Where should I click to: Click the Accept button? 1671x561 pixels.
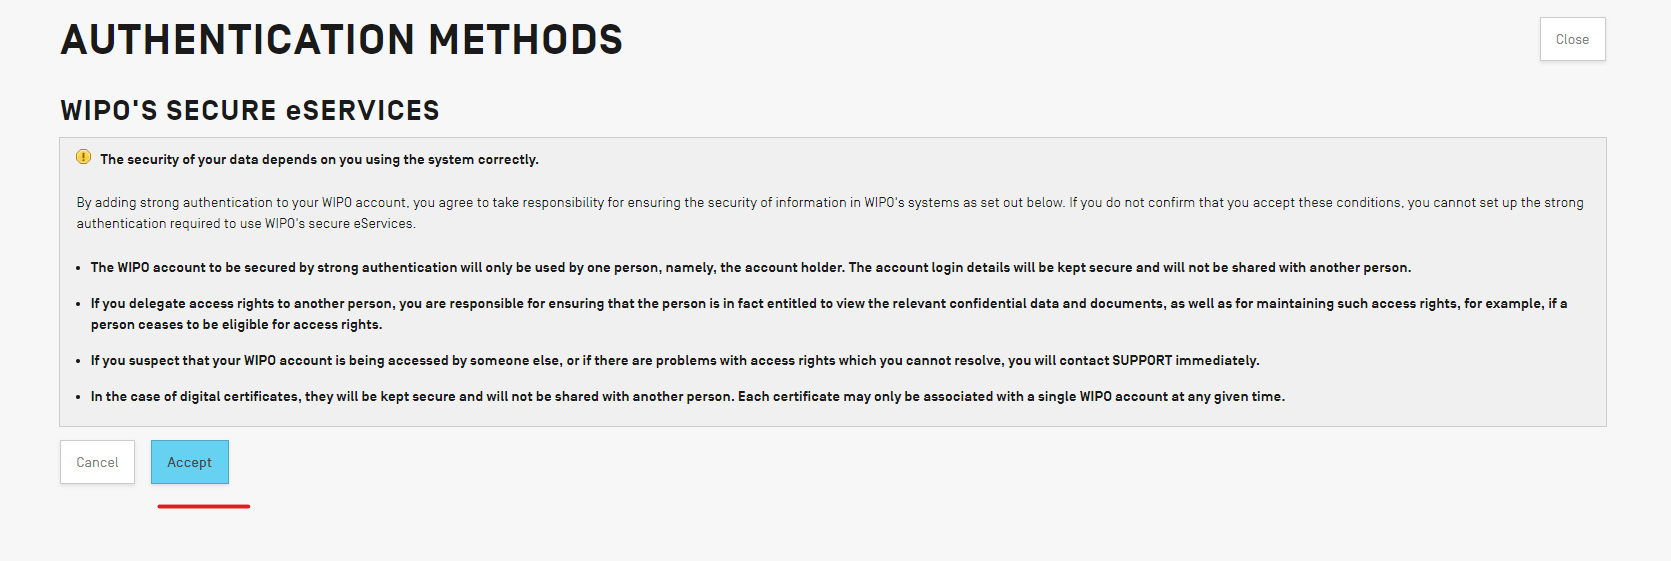[x=190, y=462]
